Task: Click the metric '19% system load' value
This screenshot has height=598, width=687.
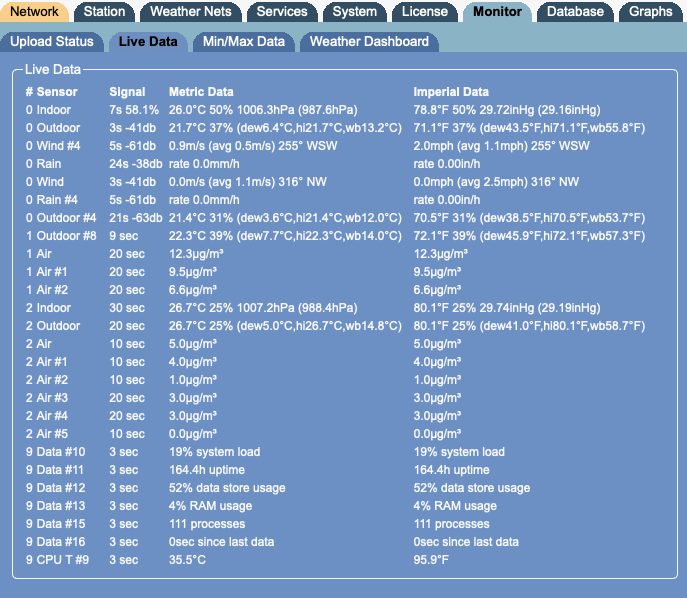Action: [215, 452]
